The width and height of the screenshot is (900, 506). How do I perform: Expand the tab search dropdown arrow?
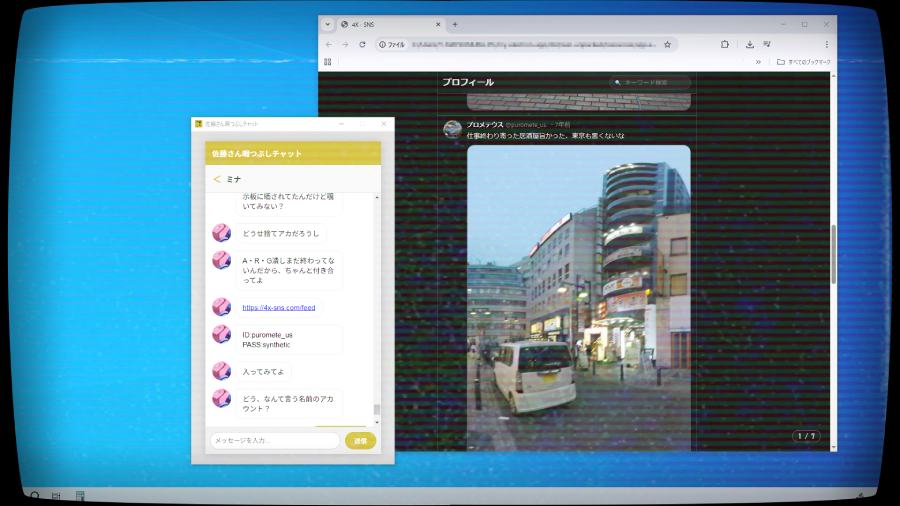327,24
